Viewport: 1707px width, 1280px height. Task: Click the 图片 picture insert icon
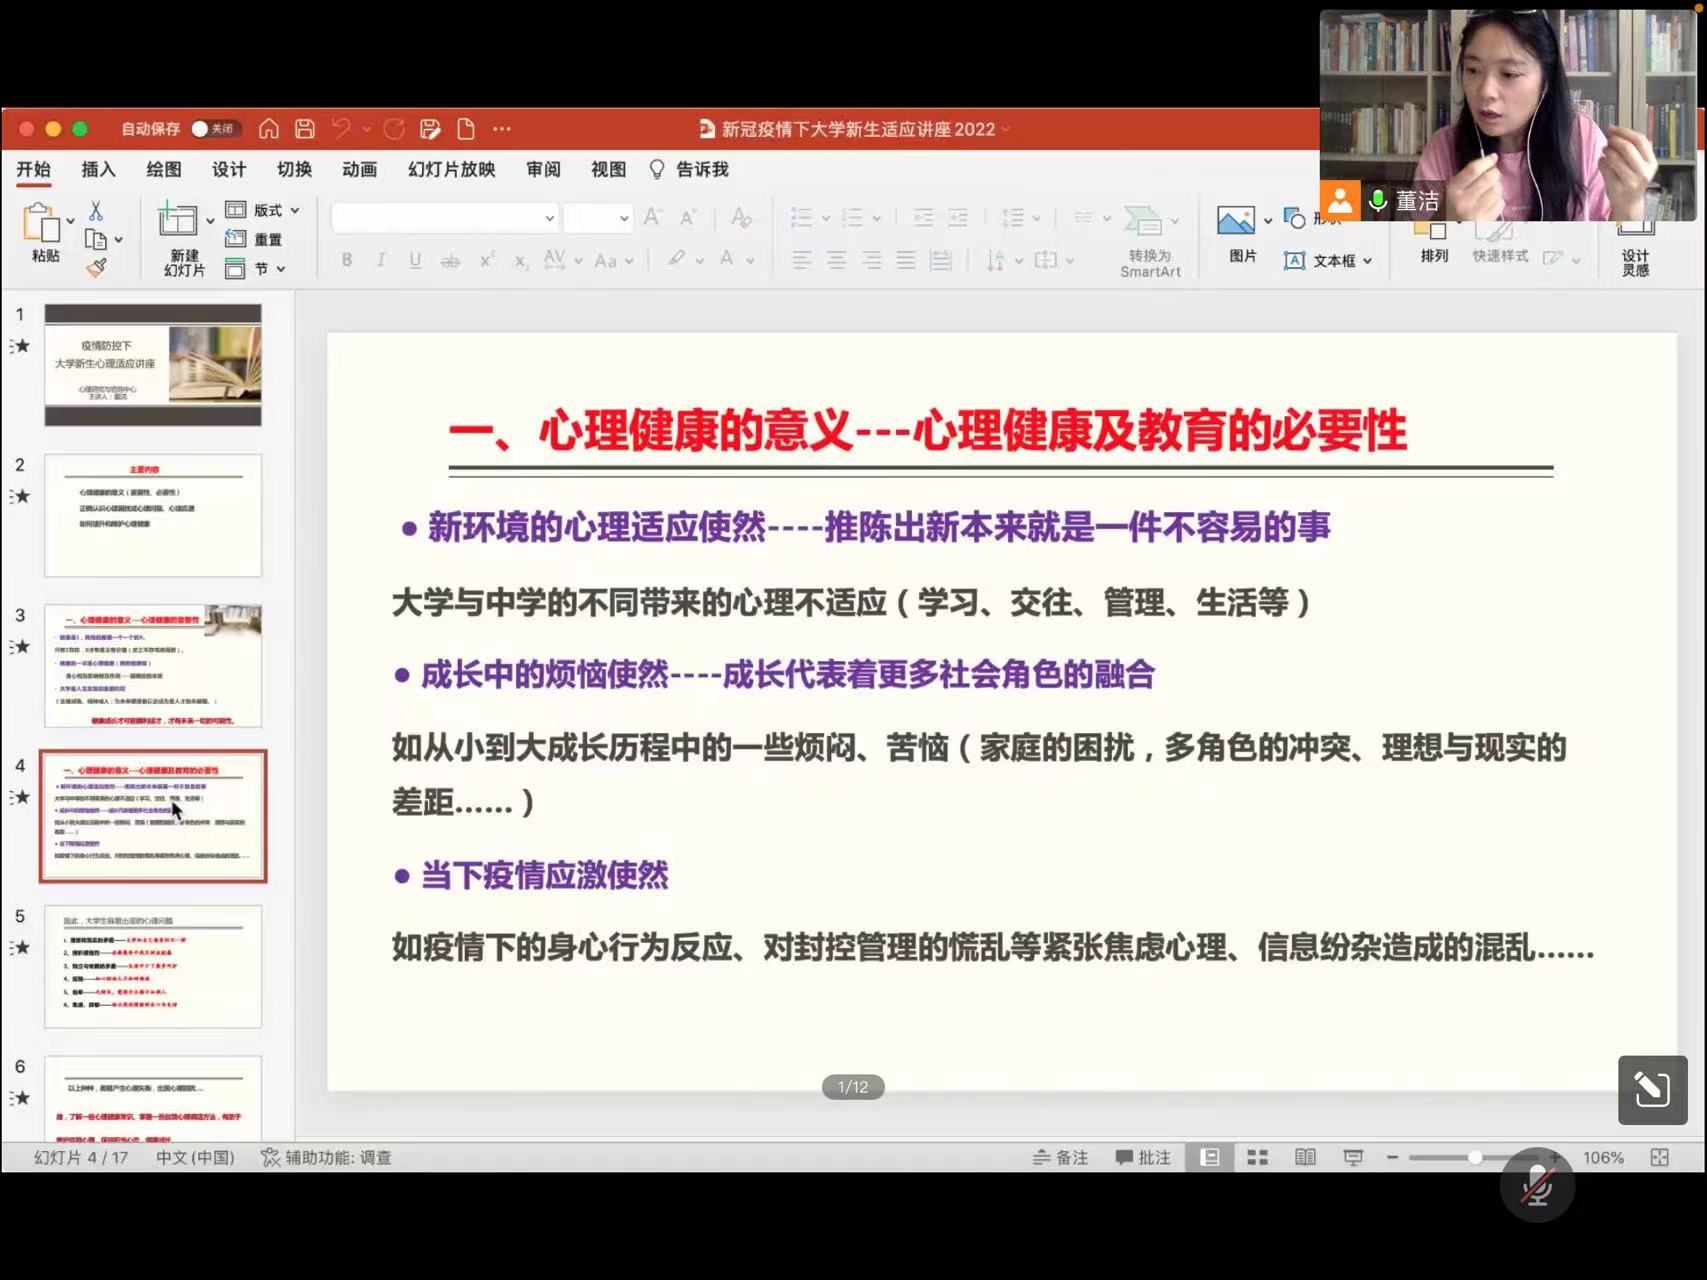pos(1236,221)
